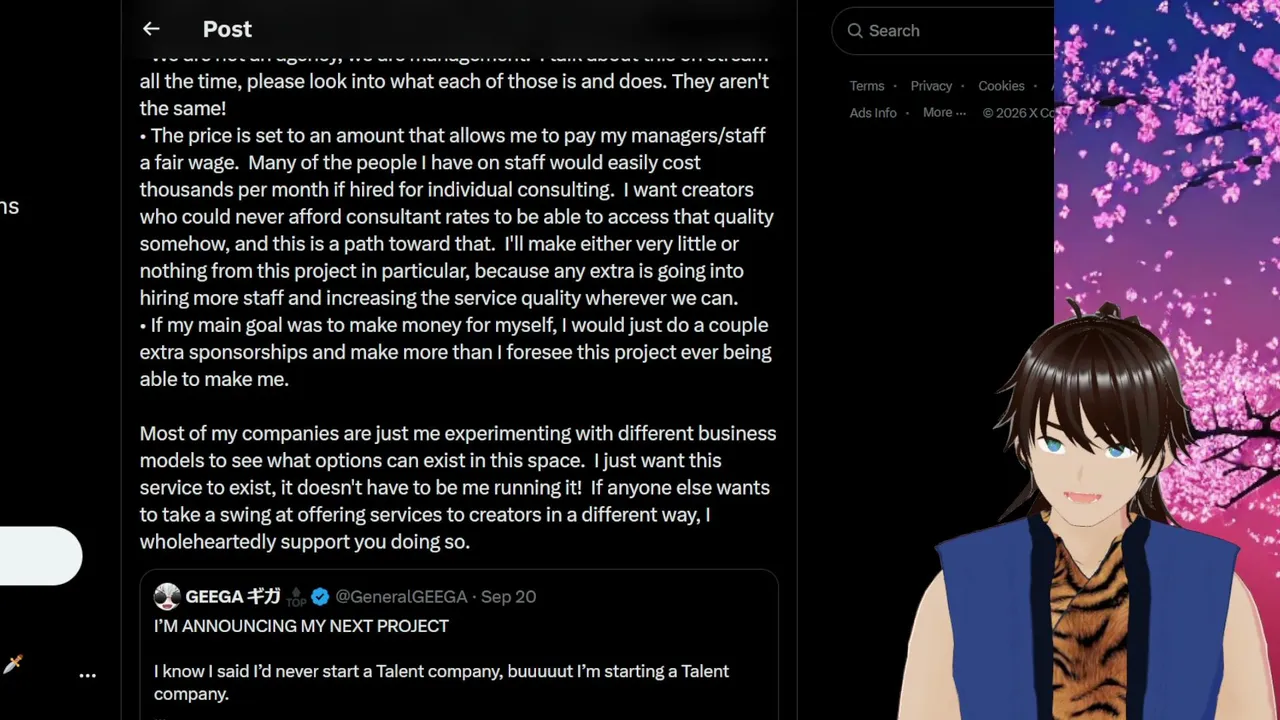Open the three-dot account menu at bottom left
The image size is (1280, 720).
click(88, 675)
